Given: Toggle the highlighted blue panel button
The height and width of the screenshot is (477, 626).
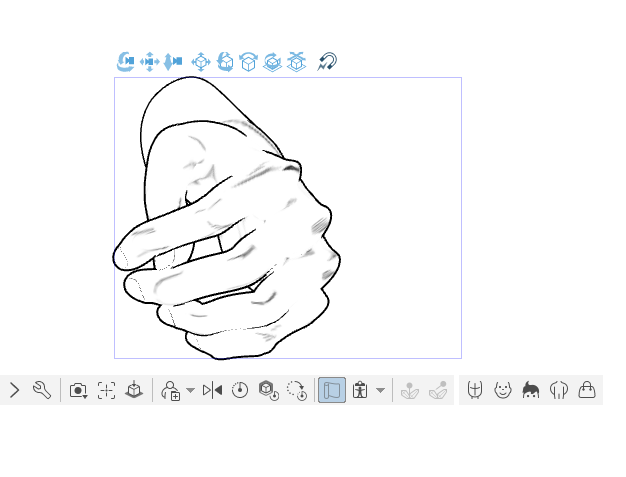Looking at the screenshot, I should (332, 390).
